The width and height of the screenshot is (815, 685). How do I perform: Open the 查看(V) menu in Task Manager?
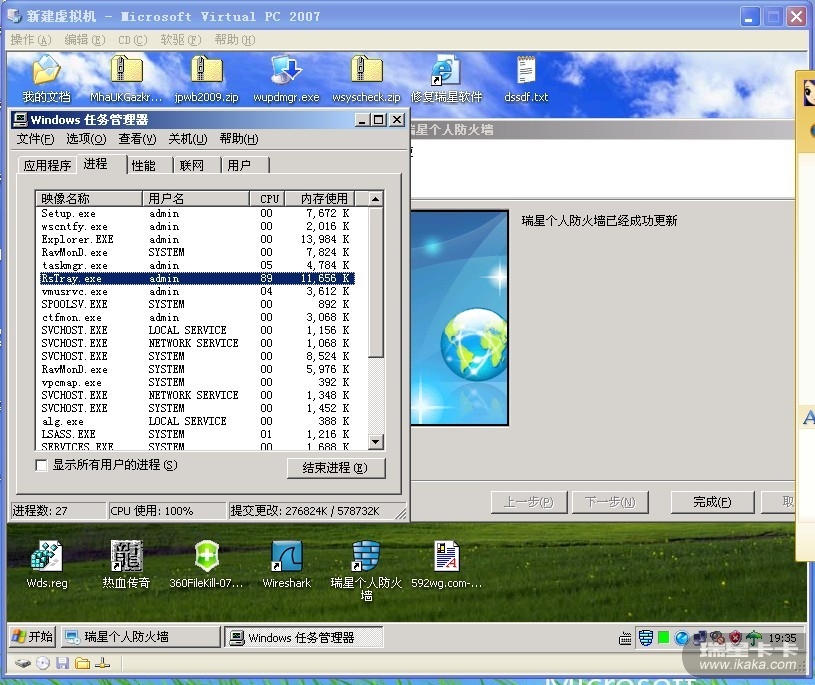pos(137,139)
